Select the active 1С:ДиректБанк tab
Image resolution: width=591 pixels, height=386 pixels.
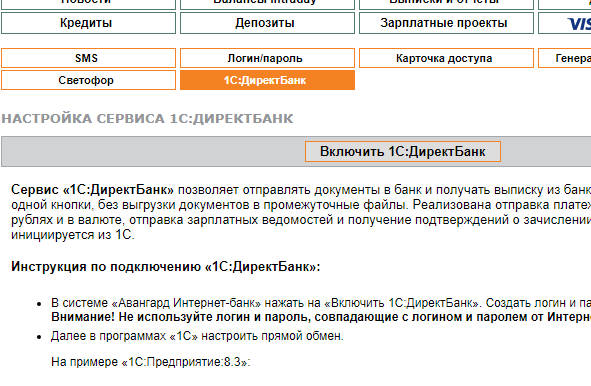tap(267, 80)
